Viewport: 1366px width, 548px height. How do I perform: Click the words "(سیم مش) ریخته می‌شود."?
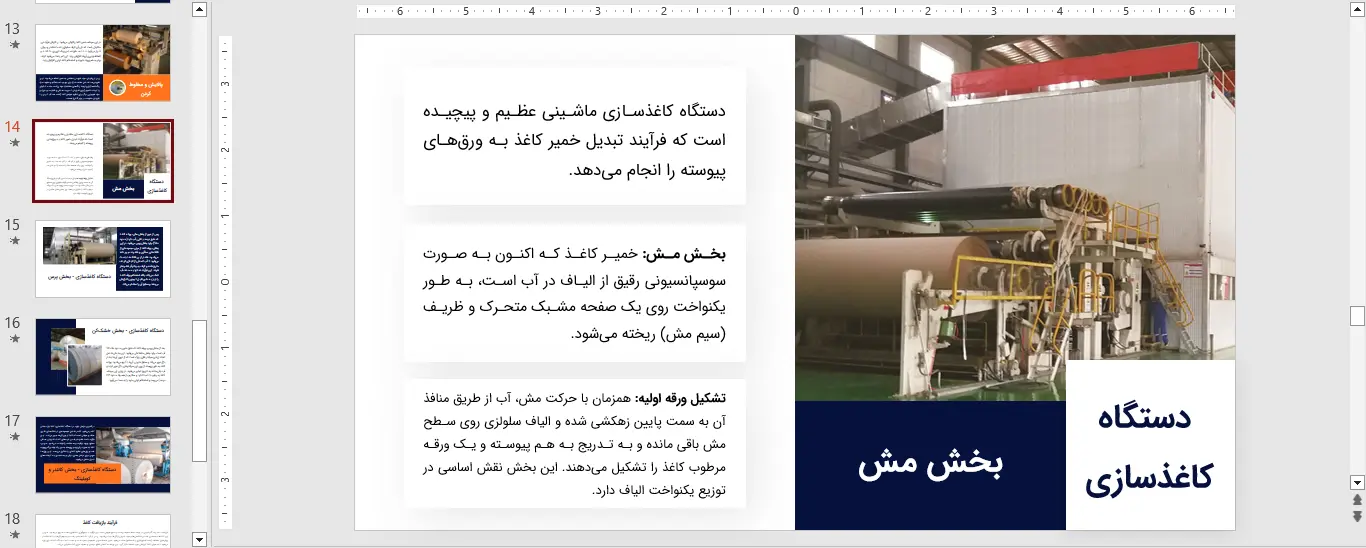(648, 334)
